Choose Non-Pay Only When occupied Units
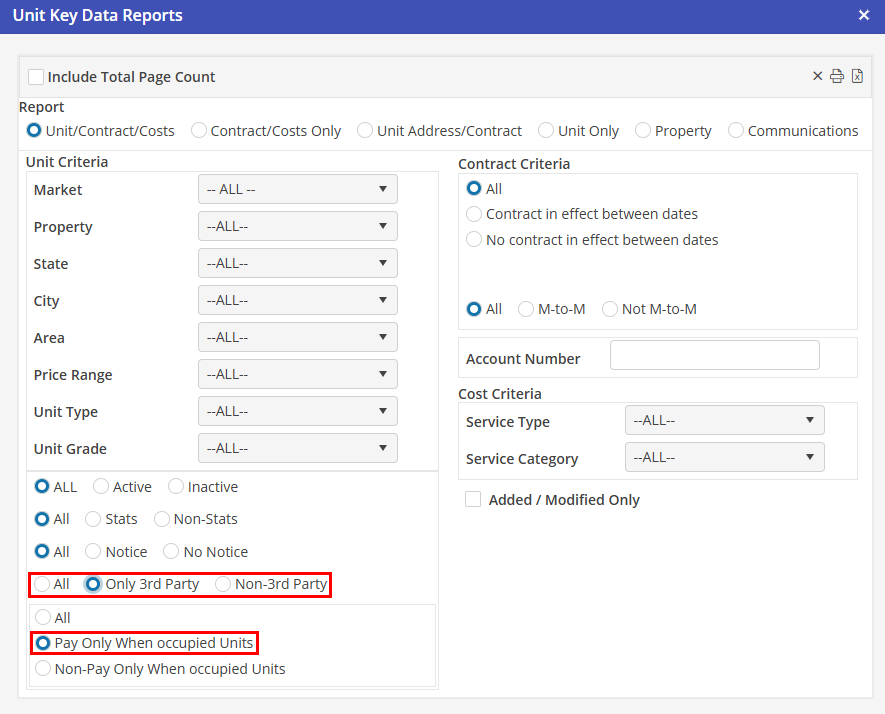Screen dimensions: 885x714 [43, 669]
